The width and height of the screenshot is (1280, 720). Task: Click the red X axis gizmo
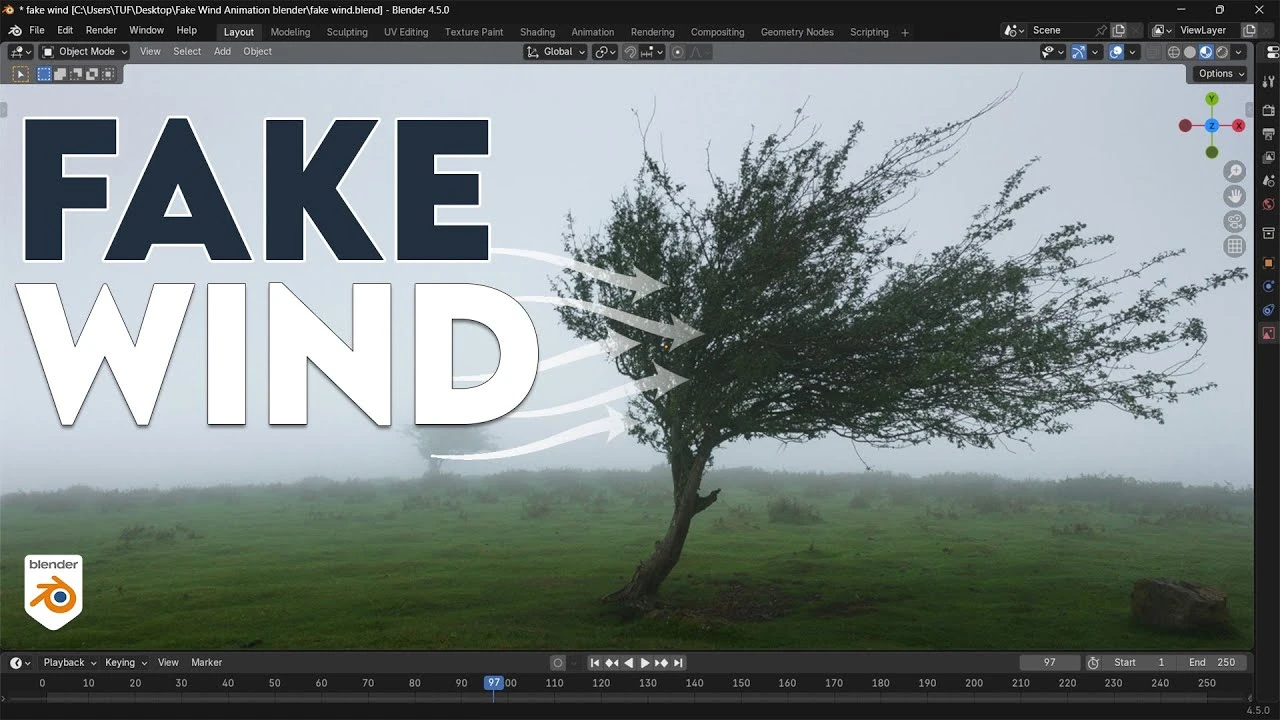pos(1239,126)
